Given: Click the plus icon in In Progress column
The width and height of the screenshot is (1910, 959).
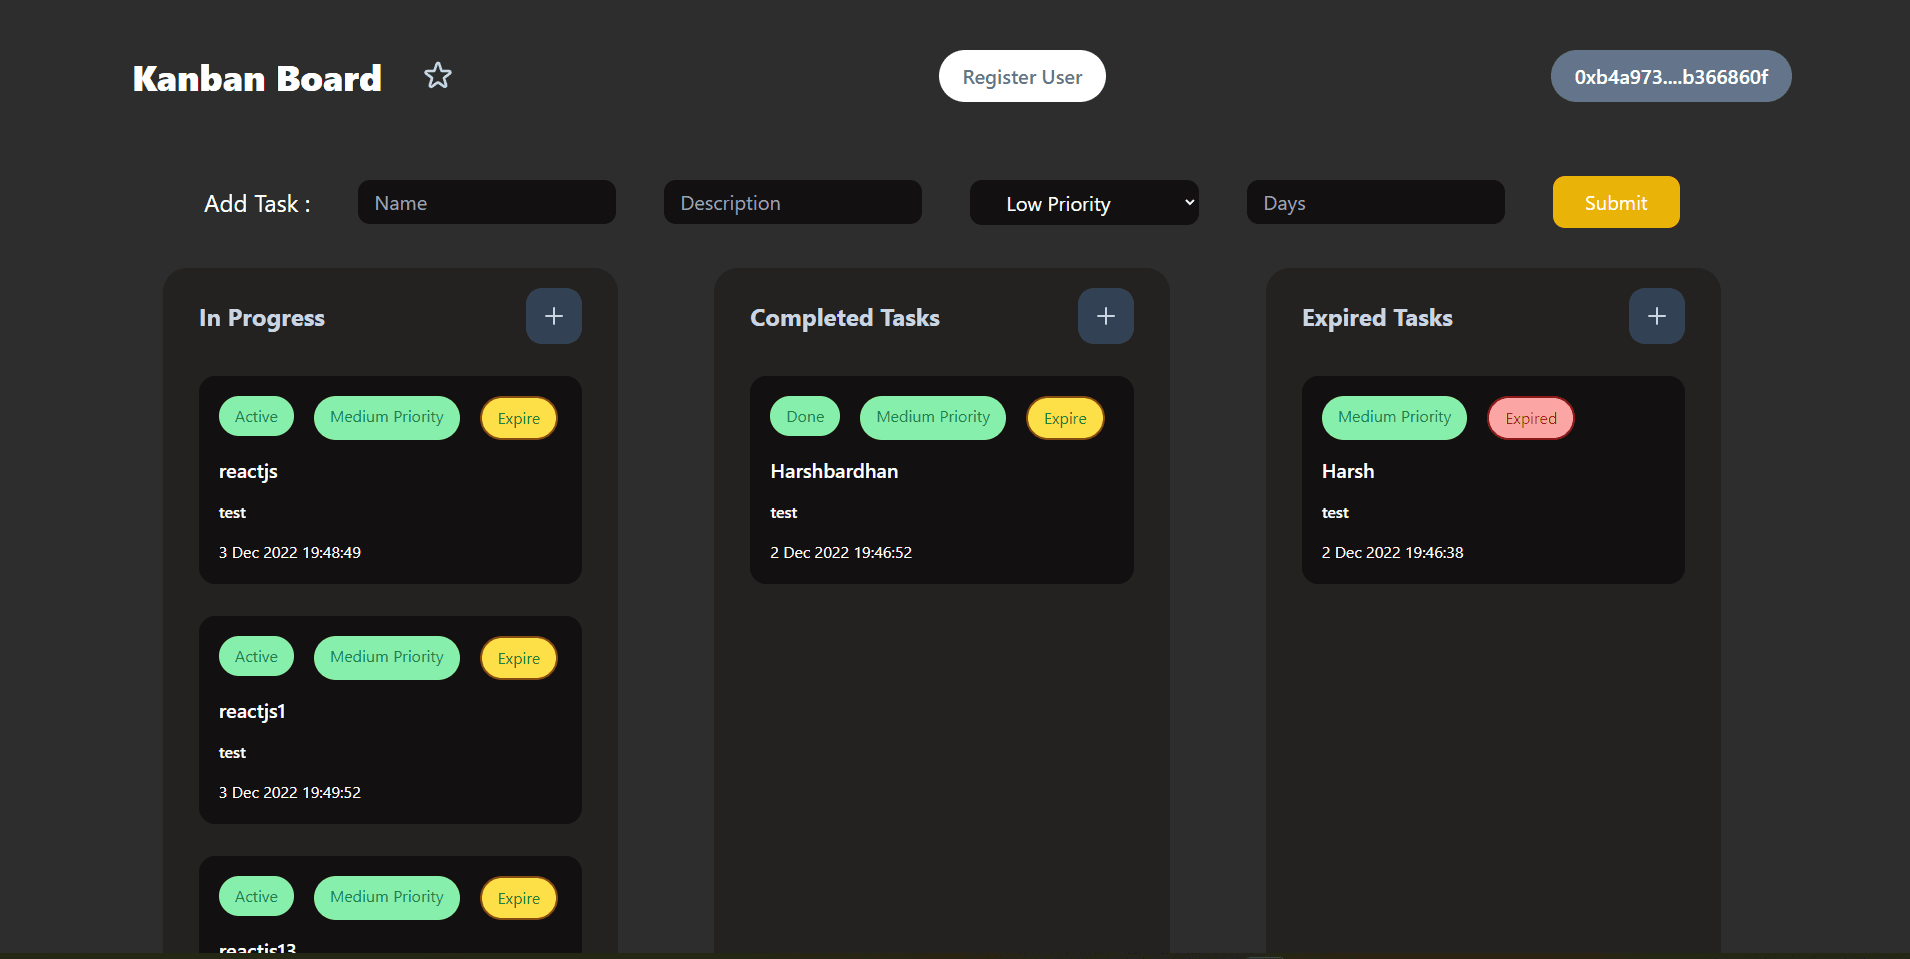Looking at the screenshot, I should (554, 316).
